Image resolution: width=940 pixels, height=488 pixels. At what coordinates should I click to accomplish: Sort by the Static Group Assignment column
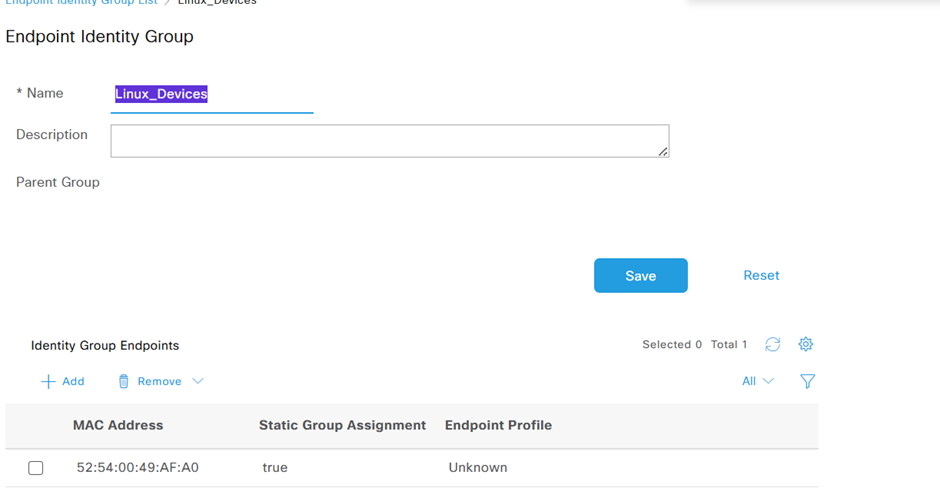(x=342, y=425)
